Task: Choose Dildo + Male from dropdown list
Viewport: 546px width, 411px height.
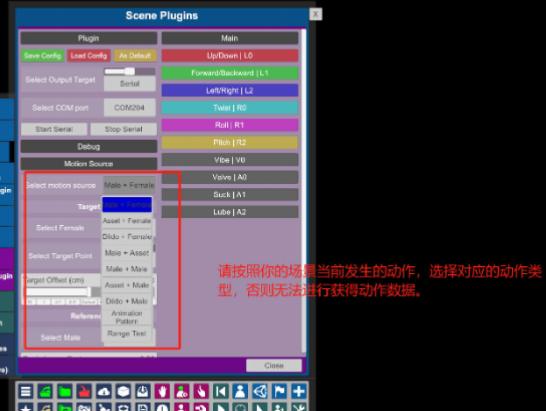Action: click(127, 301)
